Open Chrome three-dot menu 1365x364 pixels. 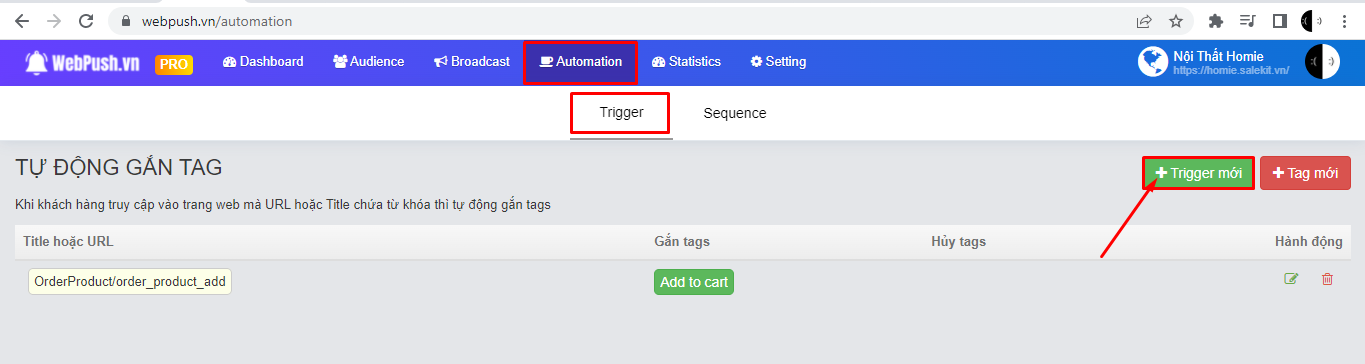(x=1345, y=20)
